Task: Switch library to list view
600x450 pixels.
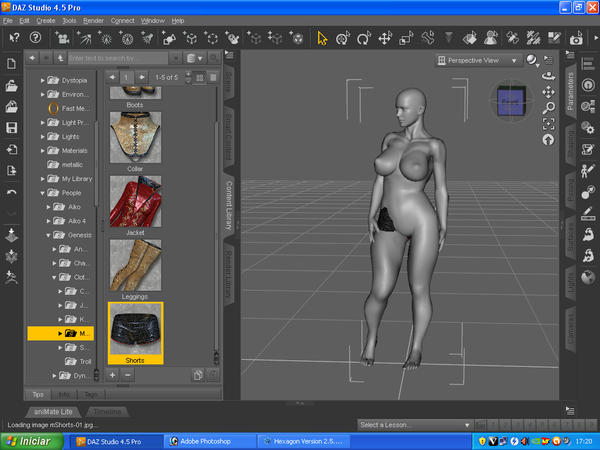Action: 214,78
